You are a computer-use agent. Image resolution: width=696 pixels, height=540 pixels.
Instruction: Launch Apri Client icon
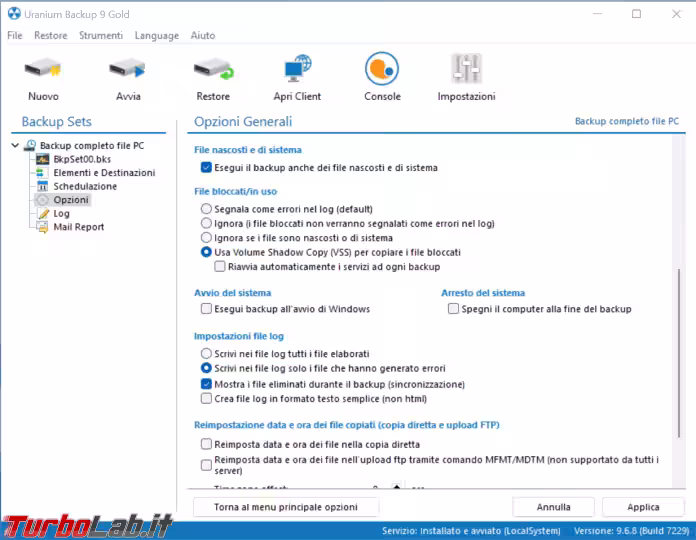click(x=297, y=69)
